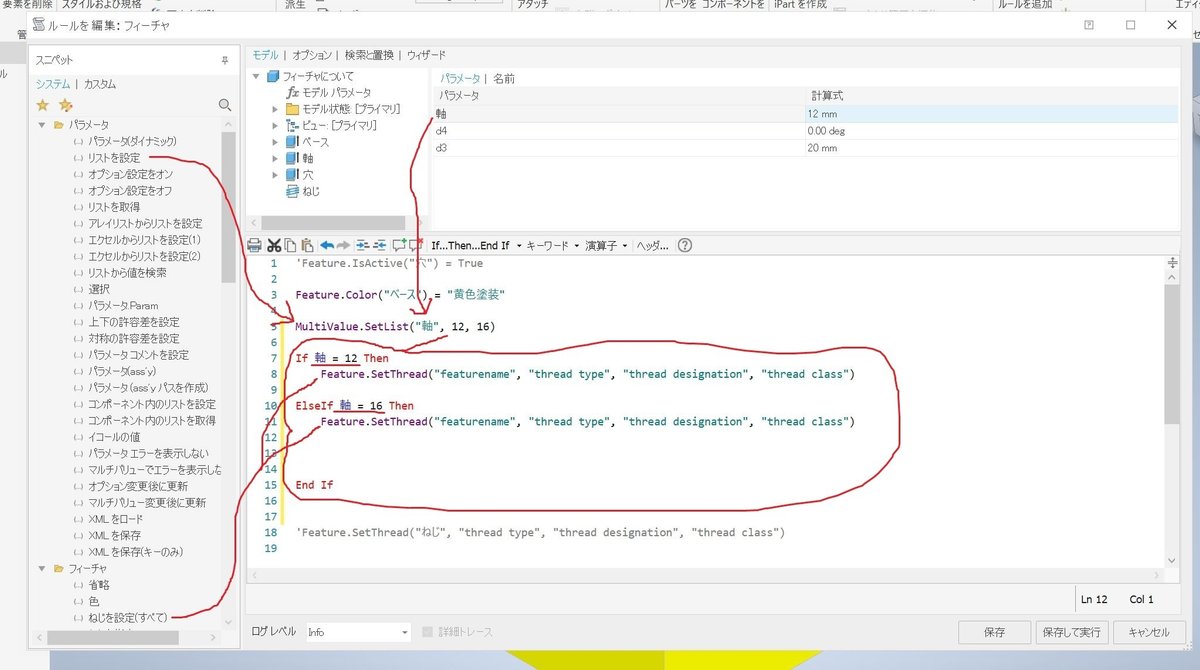Image resolution: width=1200 pixels, height=670 pixels.
Task: Select パラメータ(ダイナミック) snippet
Action: coord(132,141)
